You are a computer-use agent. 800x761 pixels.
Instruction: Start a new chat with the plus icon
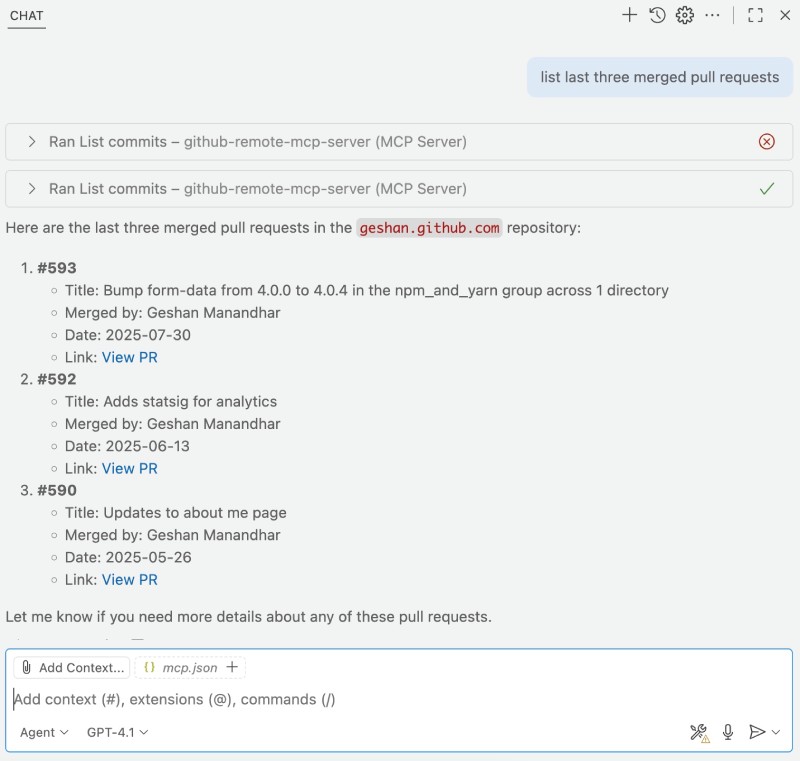pyautogui.click(x=629, y=15)
